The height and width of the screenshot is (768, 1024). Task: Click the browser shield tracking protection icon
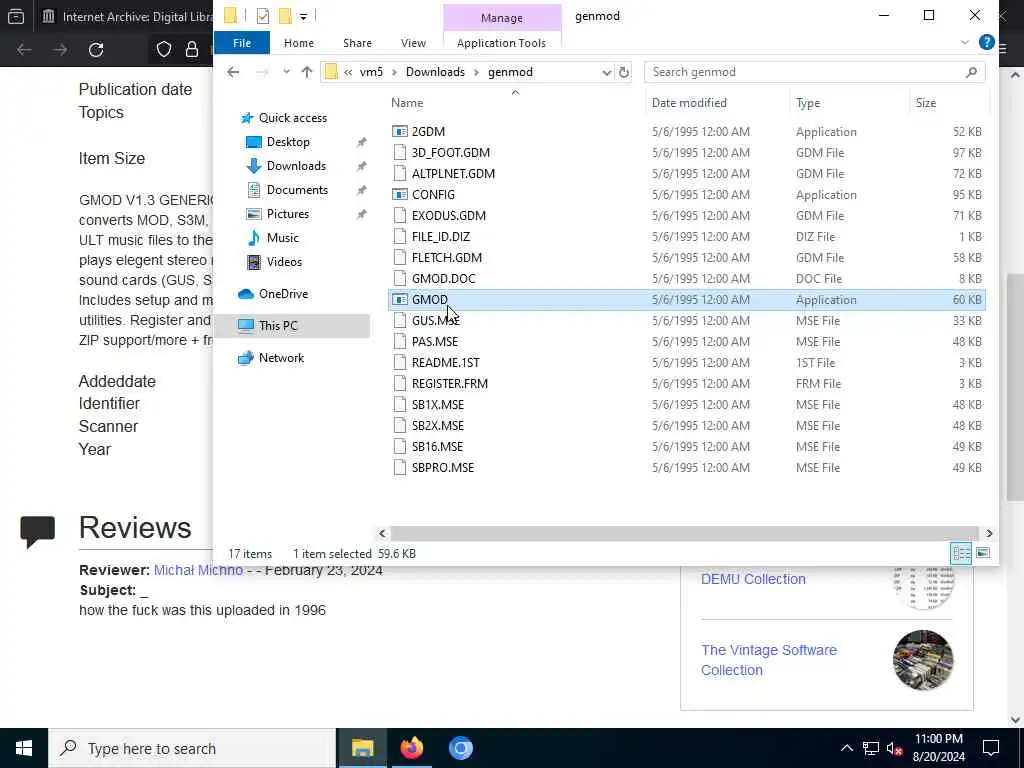163,50
